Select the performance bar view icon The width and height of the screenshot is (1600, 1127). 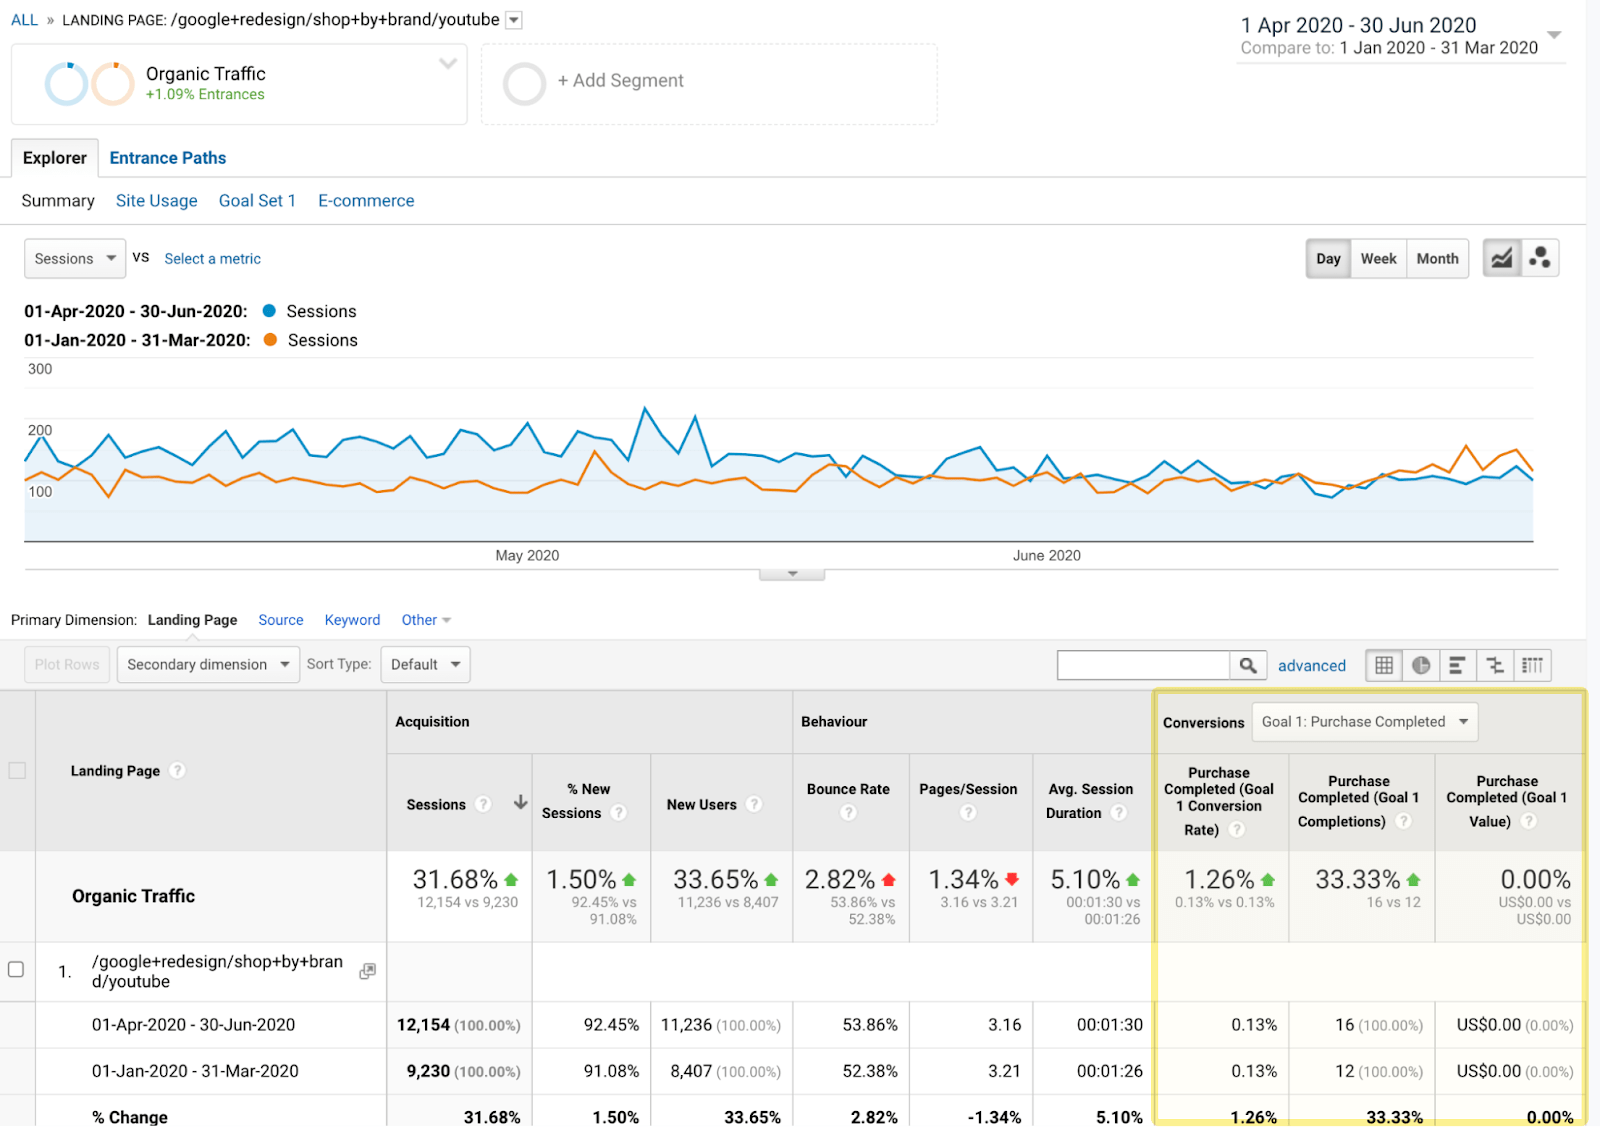[1457, 665]
